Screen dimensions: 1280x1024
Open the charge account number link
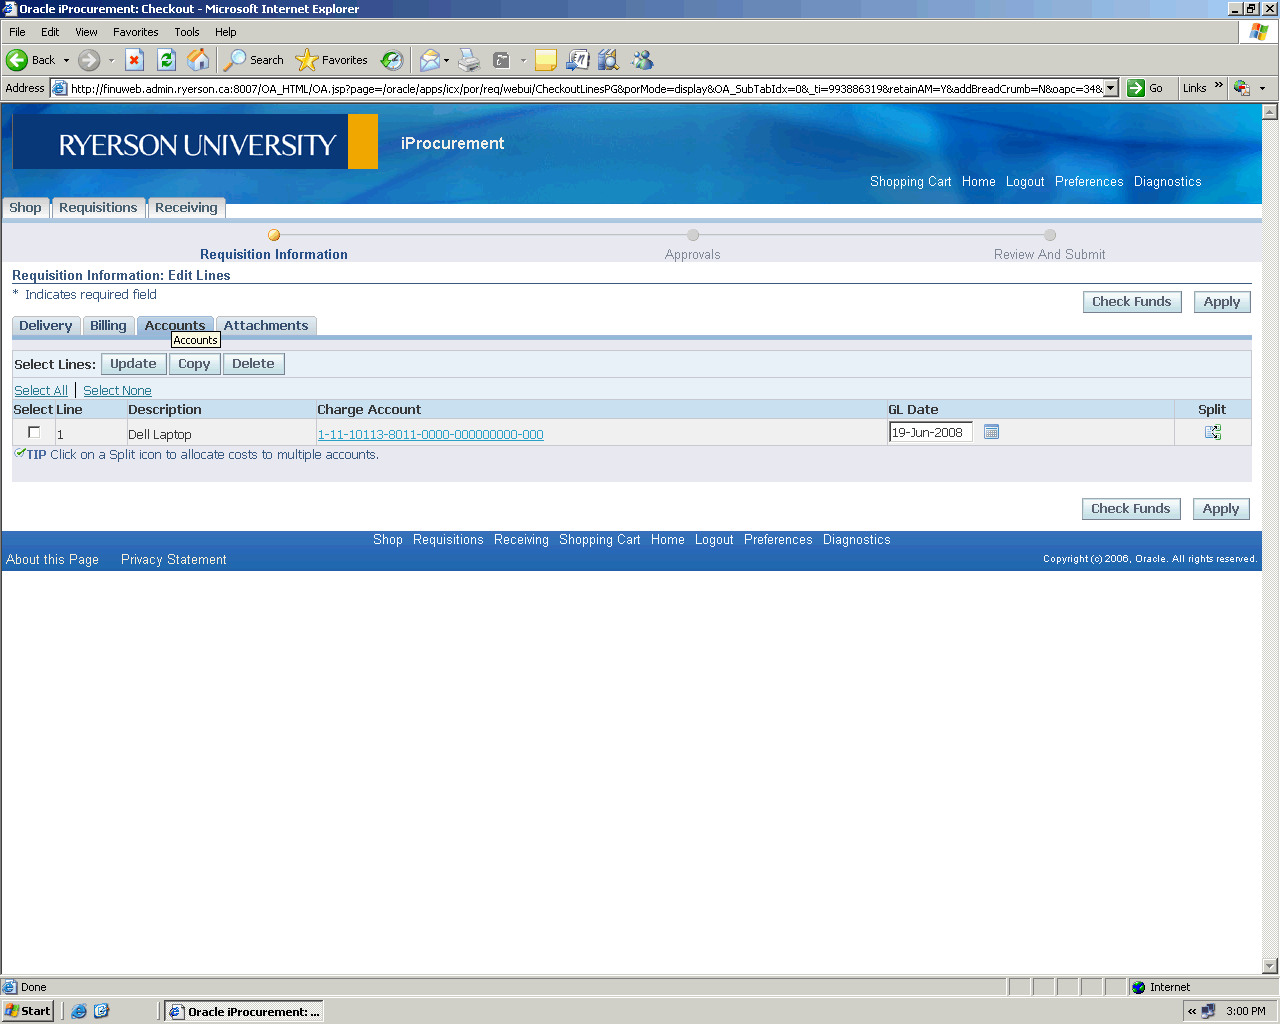tap(430, 435)
